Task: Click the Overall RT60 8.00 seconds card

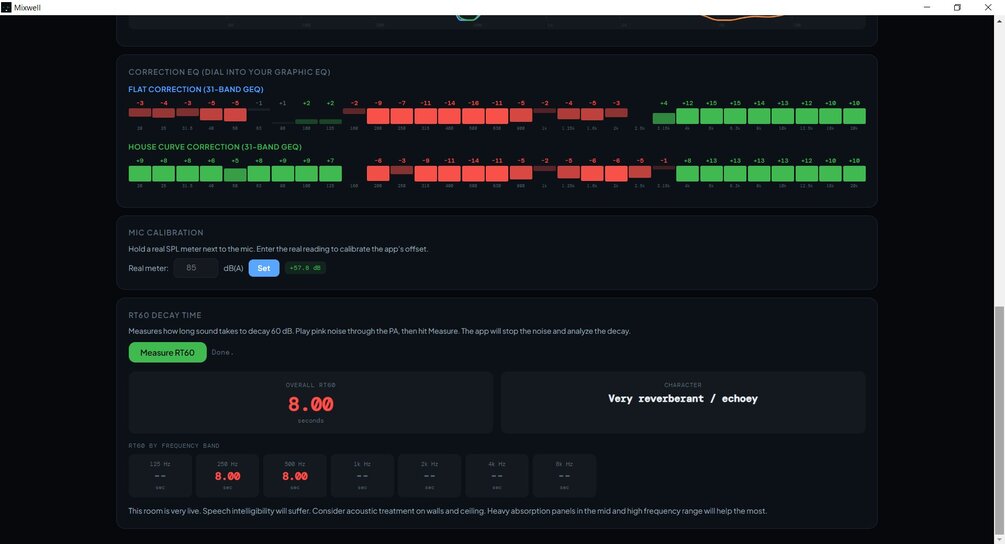Action: click(311, 402)
